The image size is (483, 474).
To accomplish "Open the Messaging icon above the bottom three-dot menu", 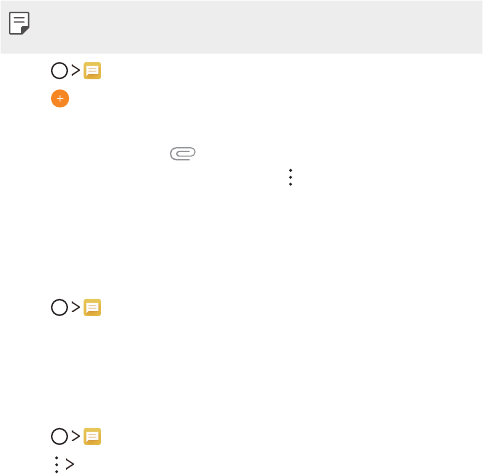I will 92,436.
